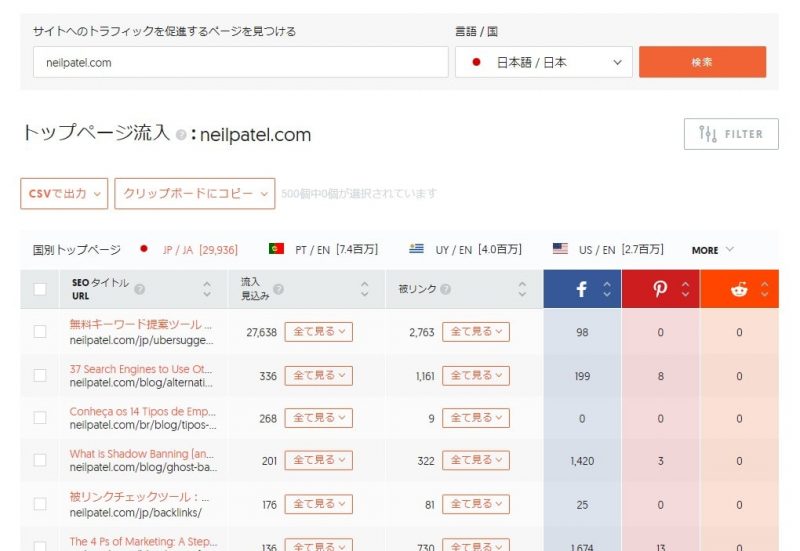Check the box for 無料キーワード提案ツール row

click(x=40, y=332)
